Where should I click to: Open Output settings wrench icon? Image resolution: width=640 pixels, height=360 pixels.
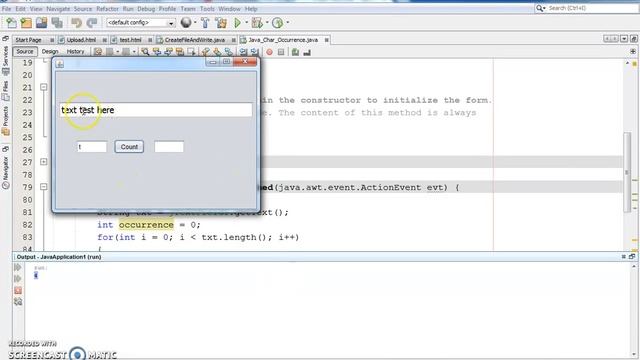click(18, 302)
